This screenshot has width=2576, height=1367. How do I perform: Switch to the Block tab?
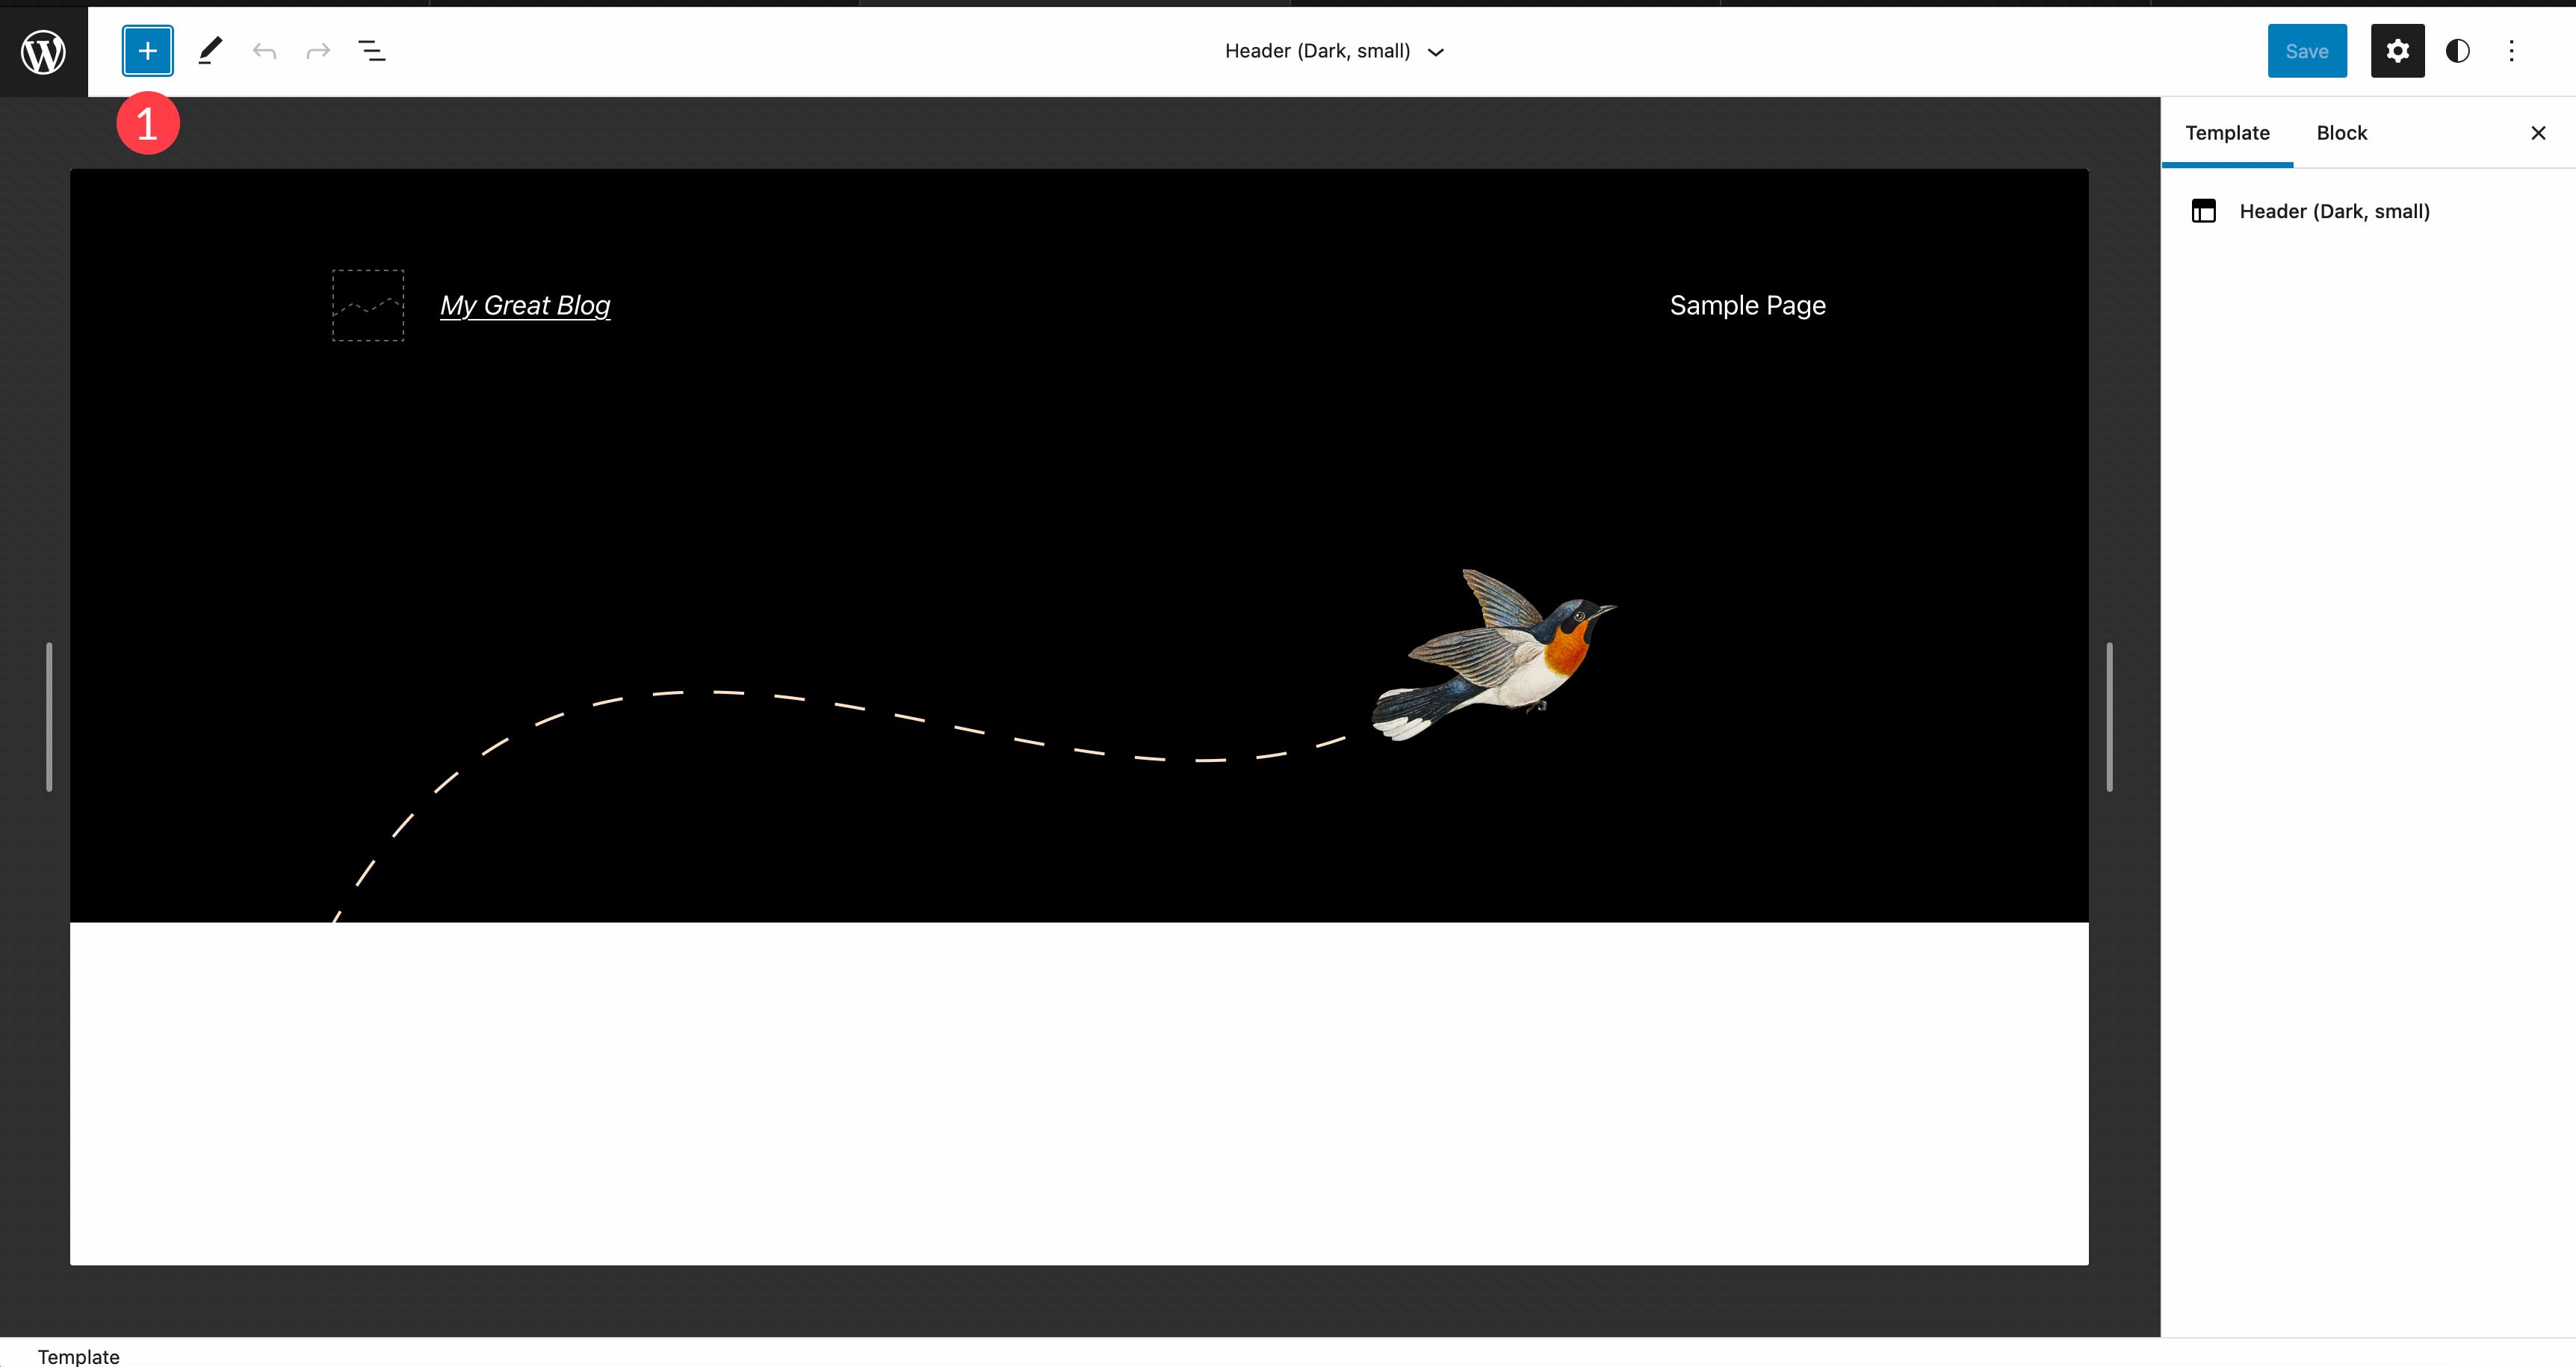coord(2341,133)
